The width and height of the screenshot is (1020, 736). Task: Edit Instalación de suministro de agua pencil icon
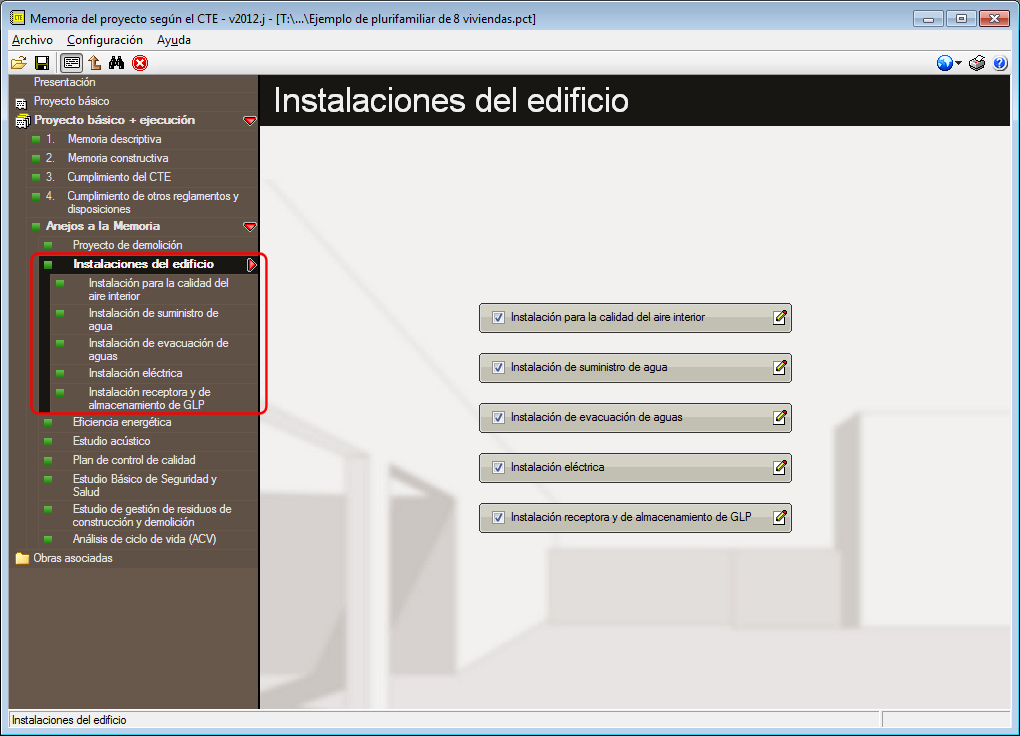pyautogui.click(x=780, y=368)
